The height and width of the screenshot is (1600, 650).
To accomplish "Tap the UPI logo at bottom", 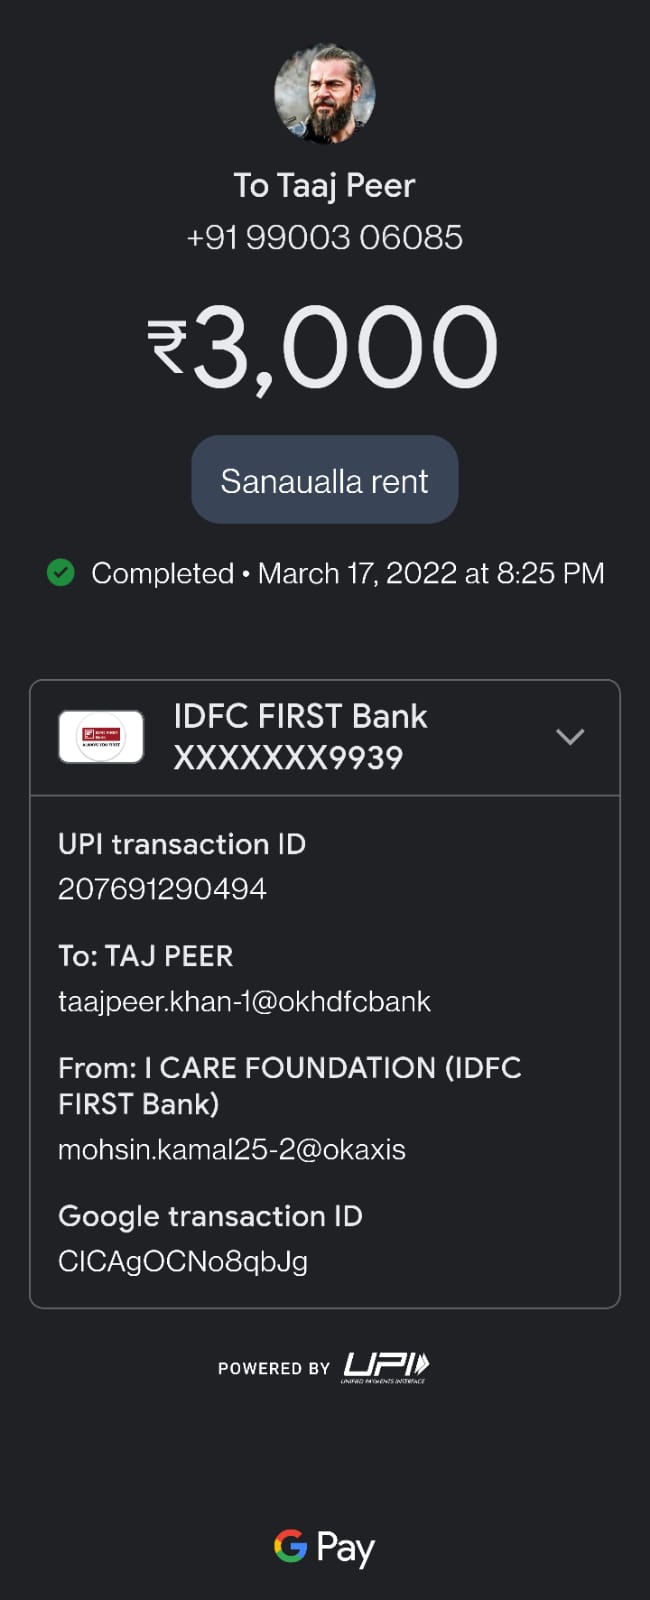I will [386, 1366].
